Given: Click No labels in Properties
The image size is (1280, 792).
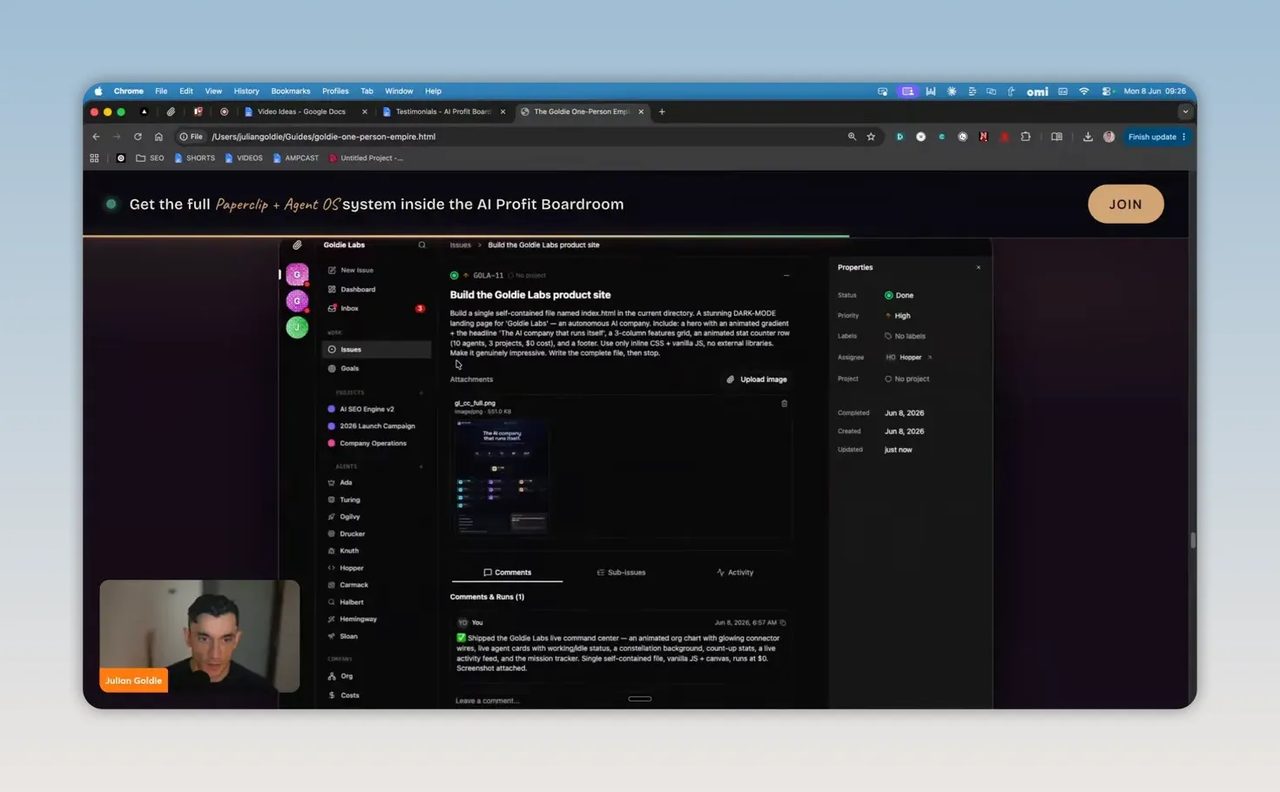Looking at the screenshot, I should point(905,336).
